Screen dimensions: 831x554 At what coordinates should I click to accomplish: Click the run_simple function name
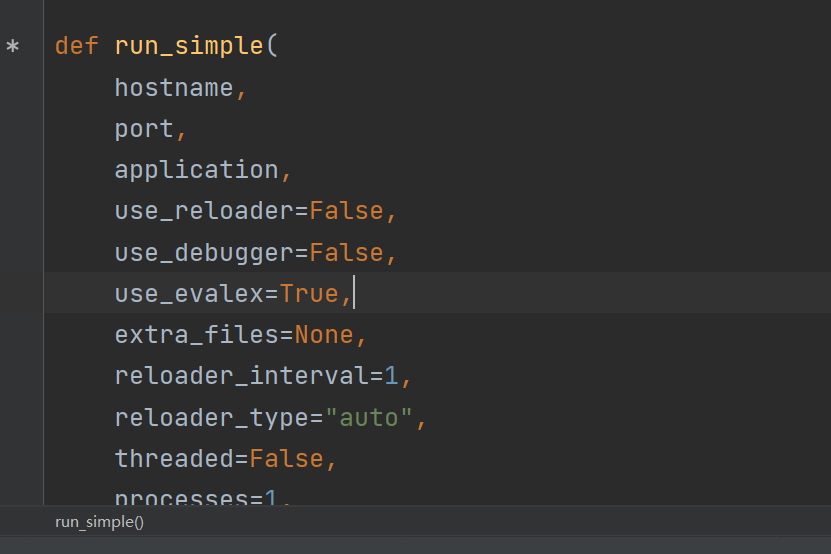point(189,46)
